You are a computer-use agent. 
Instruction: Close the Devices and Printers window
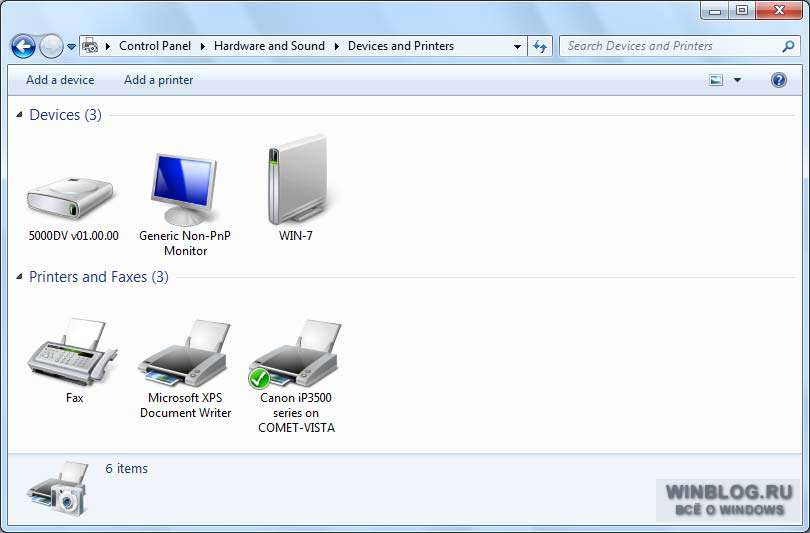tap(780, 10)
